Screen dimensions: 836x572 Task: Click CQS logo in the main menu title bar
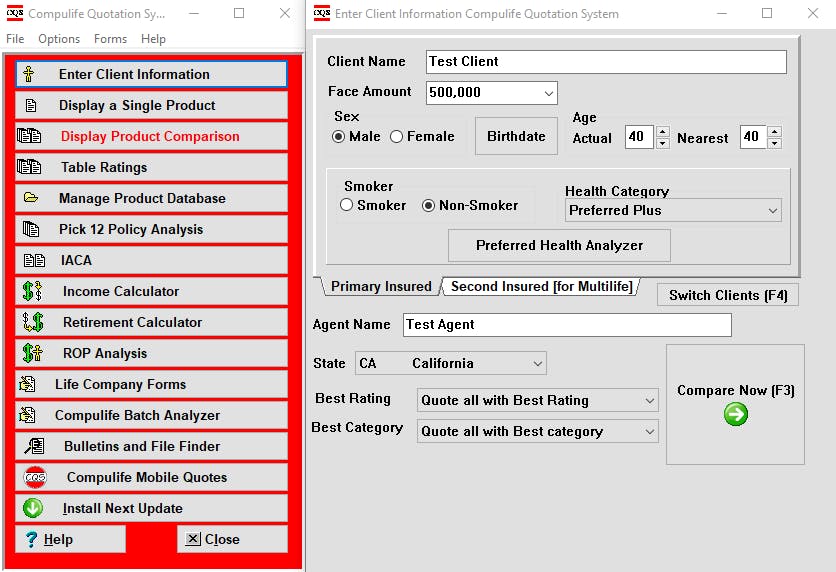pyautogui.click(x=14, y=13)
